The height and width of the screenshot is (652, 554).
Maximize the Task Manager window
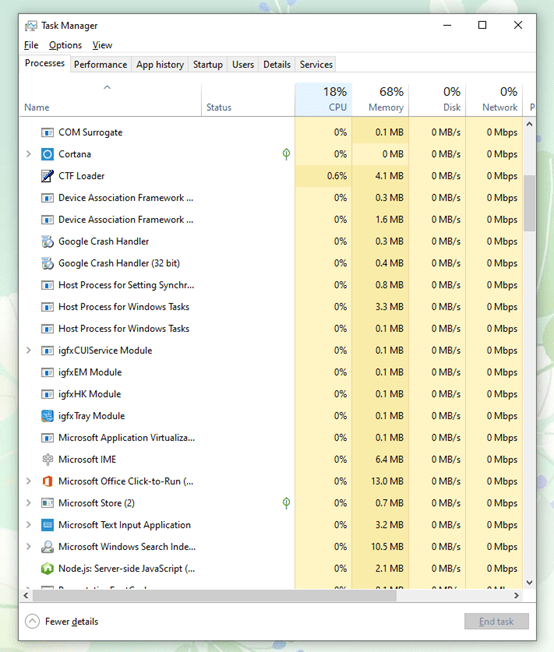click(482, 25)
